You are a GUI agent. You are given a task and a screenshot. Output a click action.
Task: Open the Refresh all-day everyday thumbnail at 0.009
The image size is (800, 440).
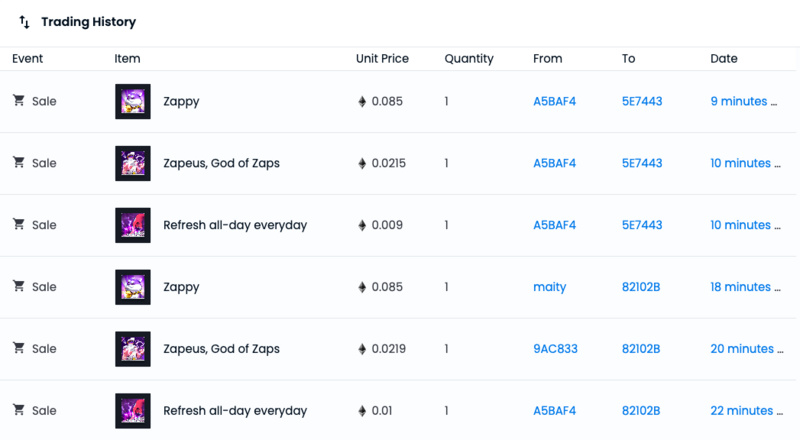click(x=133, y=225)
